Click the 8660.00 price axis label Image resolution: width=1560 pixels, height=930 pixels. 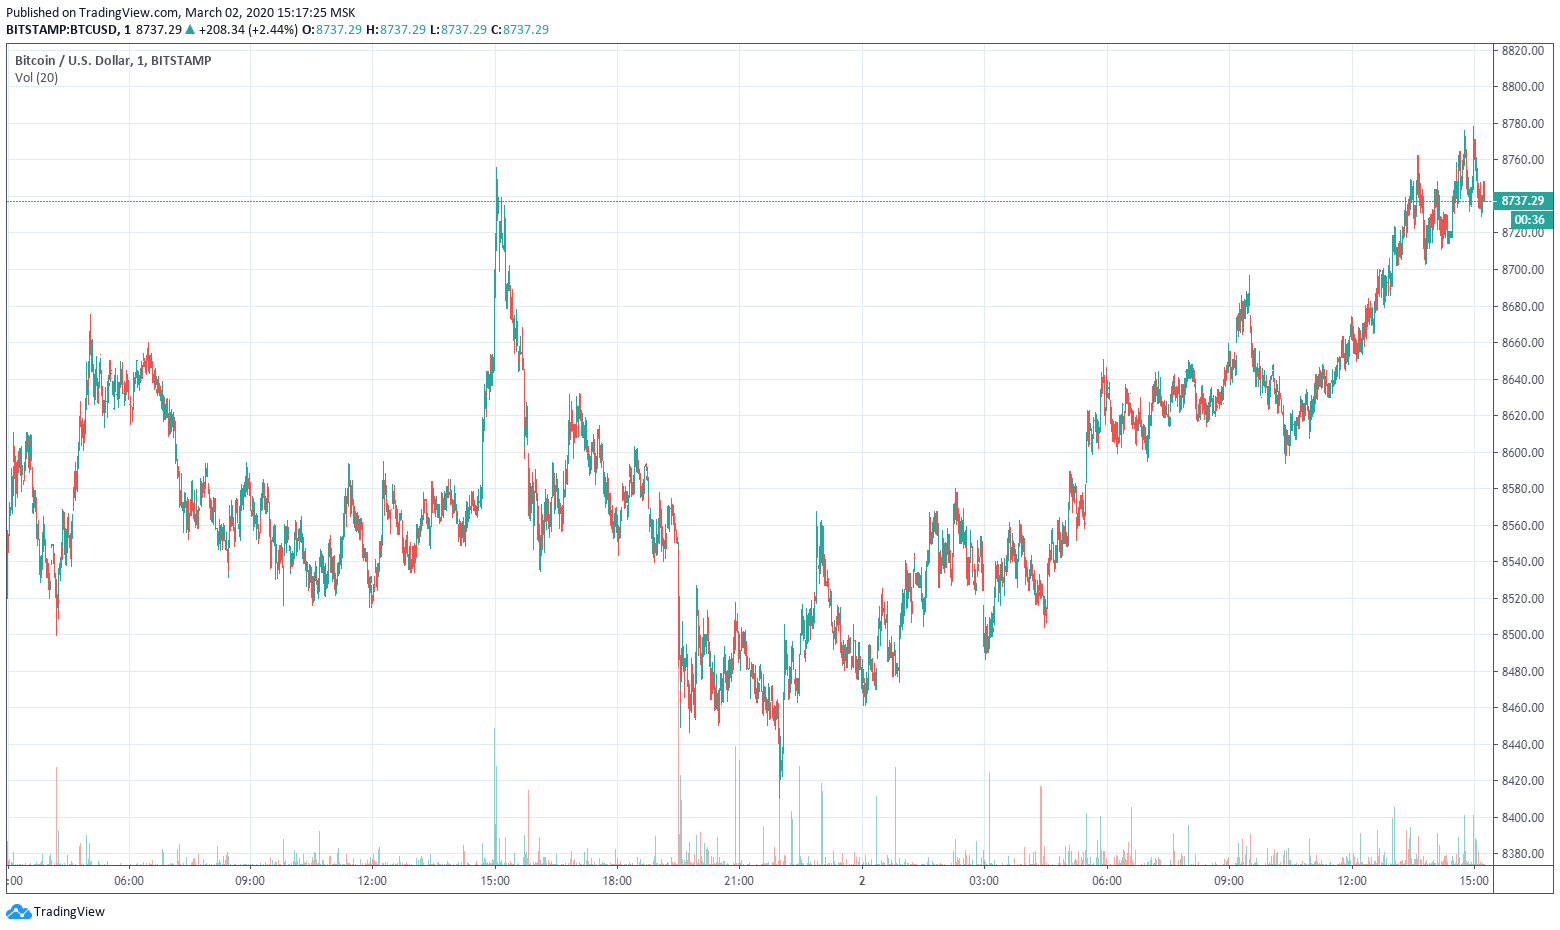(x=1523, y=343)
